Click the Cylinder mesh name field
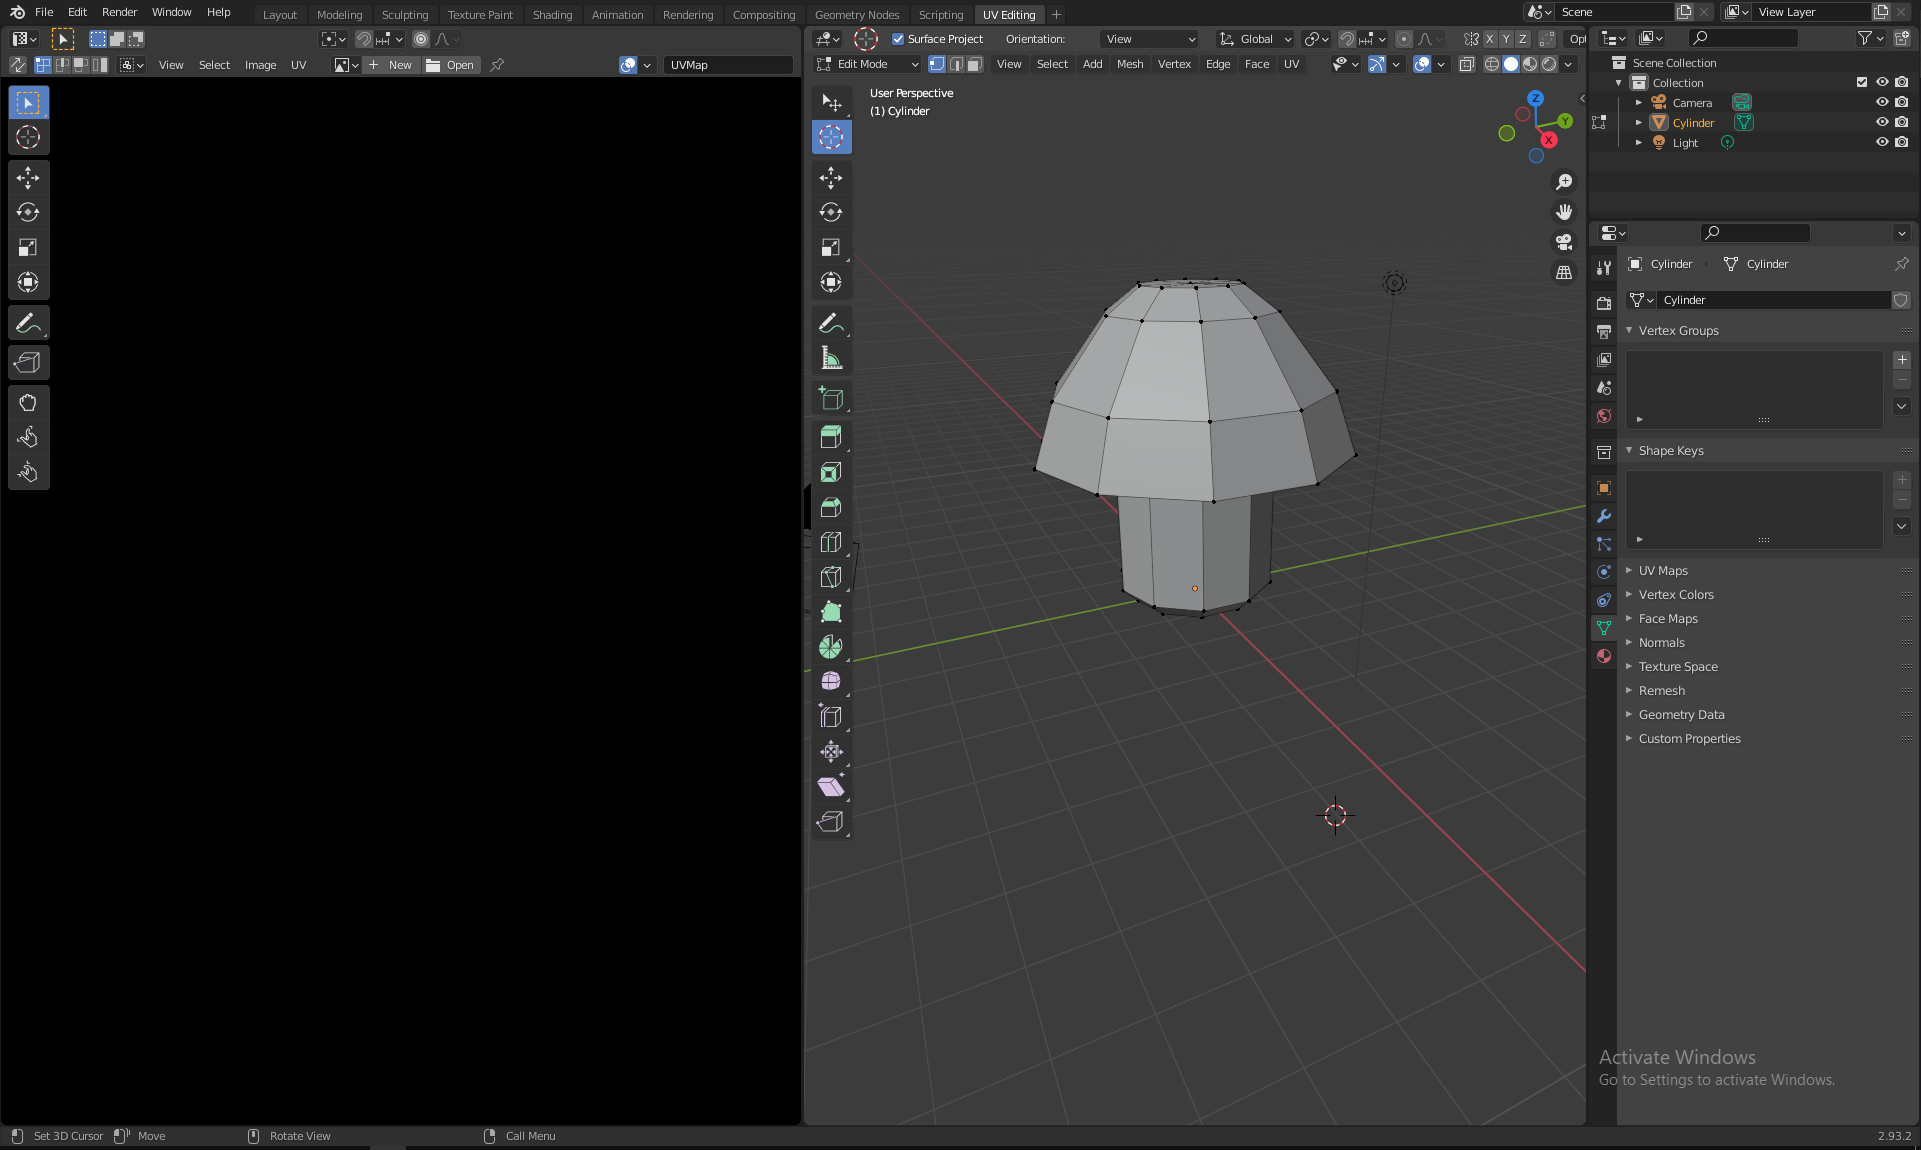Screen dimensions: 1921x1150 point(1774,300)
